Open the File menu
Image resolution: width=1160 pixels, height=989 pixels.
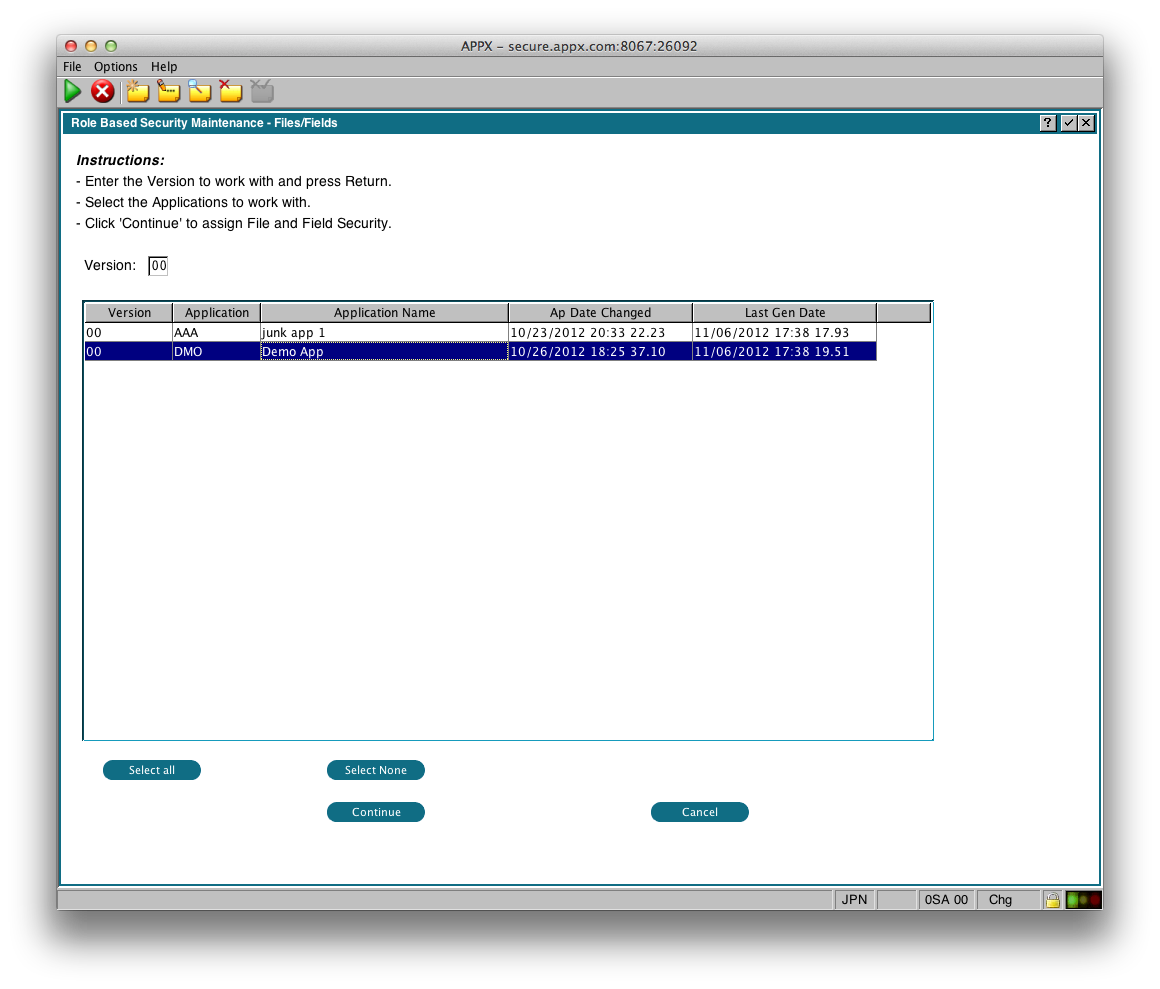point(72,67)
